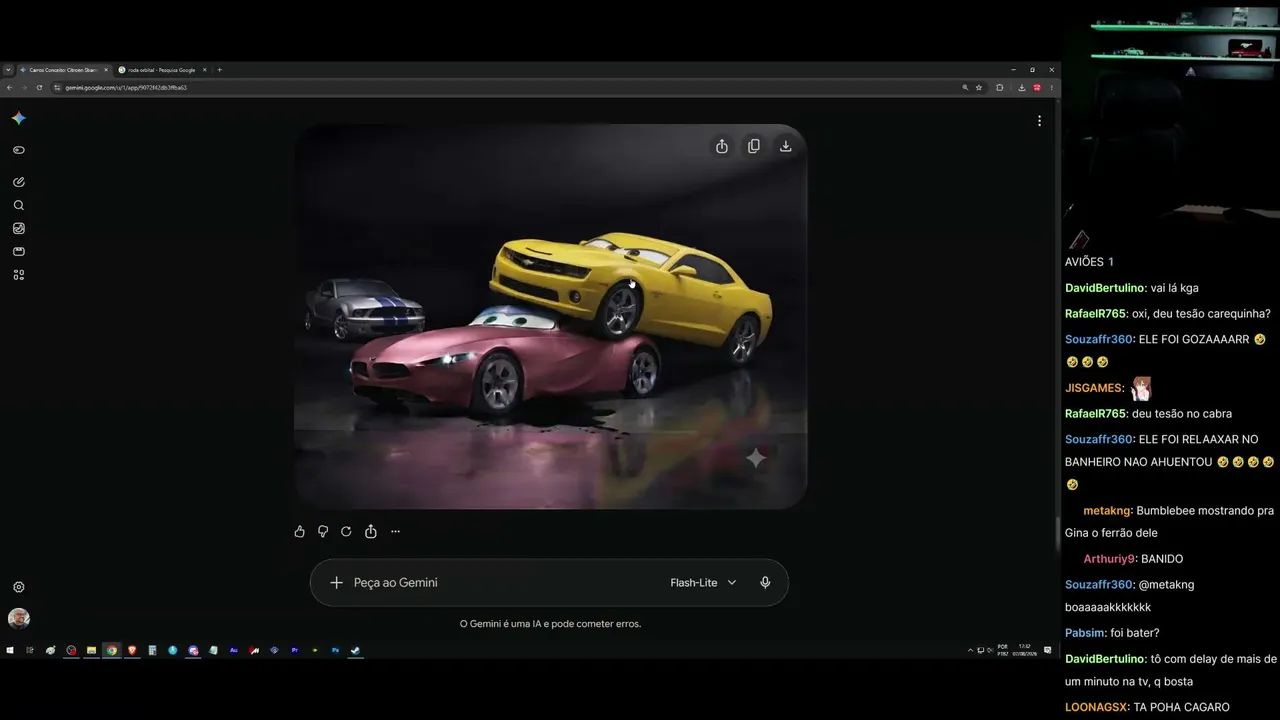
Task: Click the 'O Gemini é uma IA' disclaimer
Action: [x=550, y=623]
